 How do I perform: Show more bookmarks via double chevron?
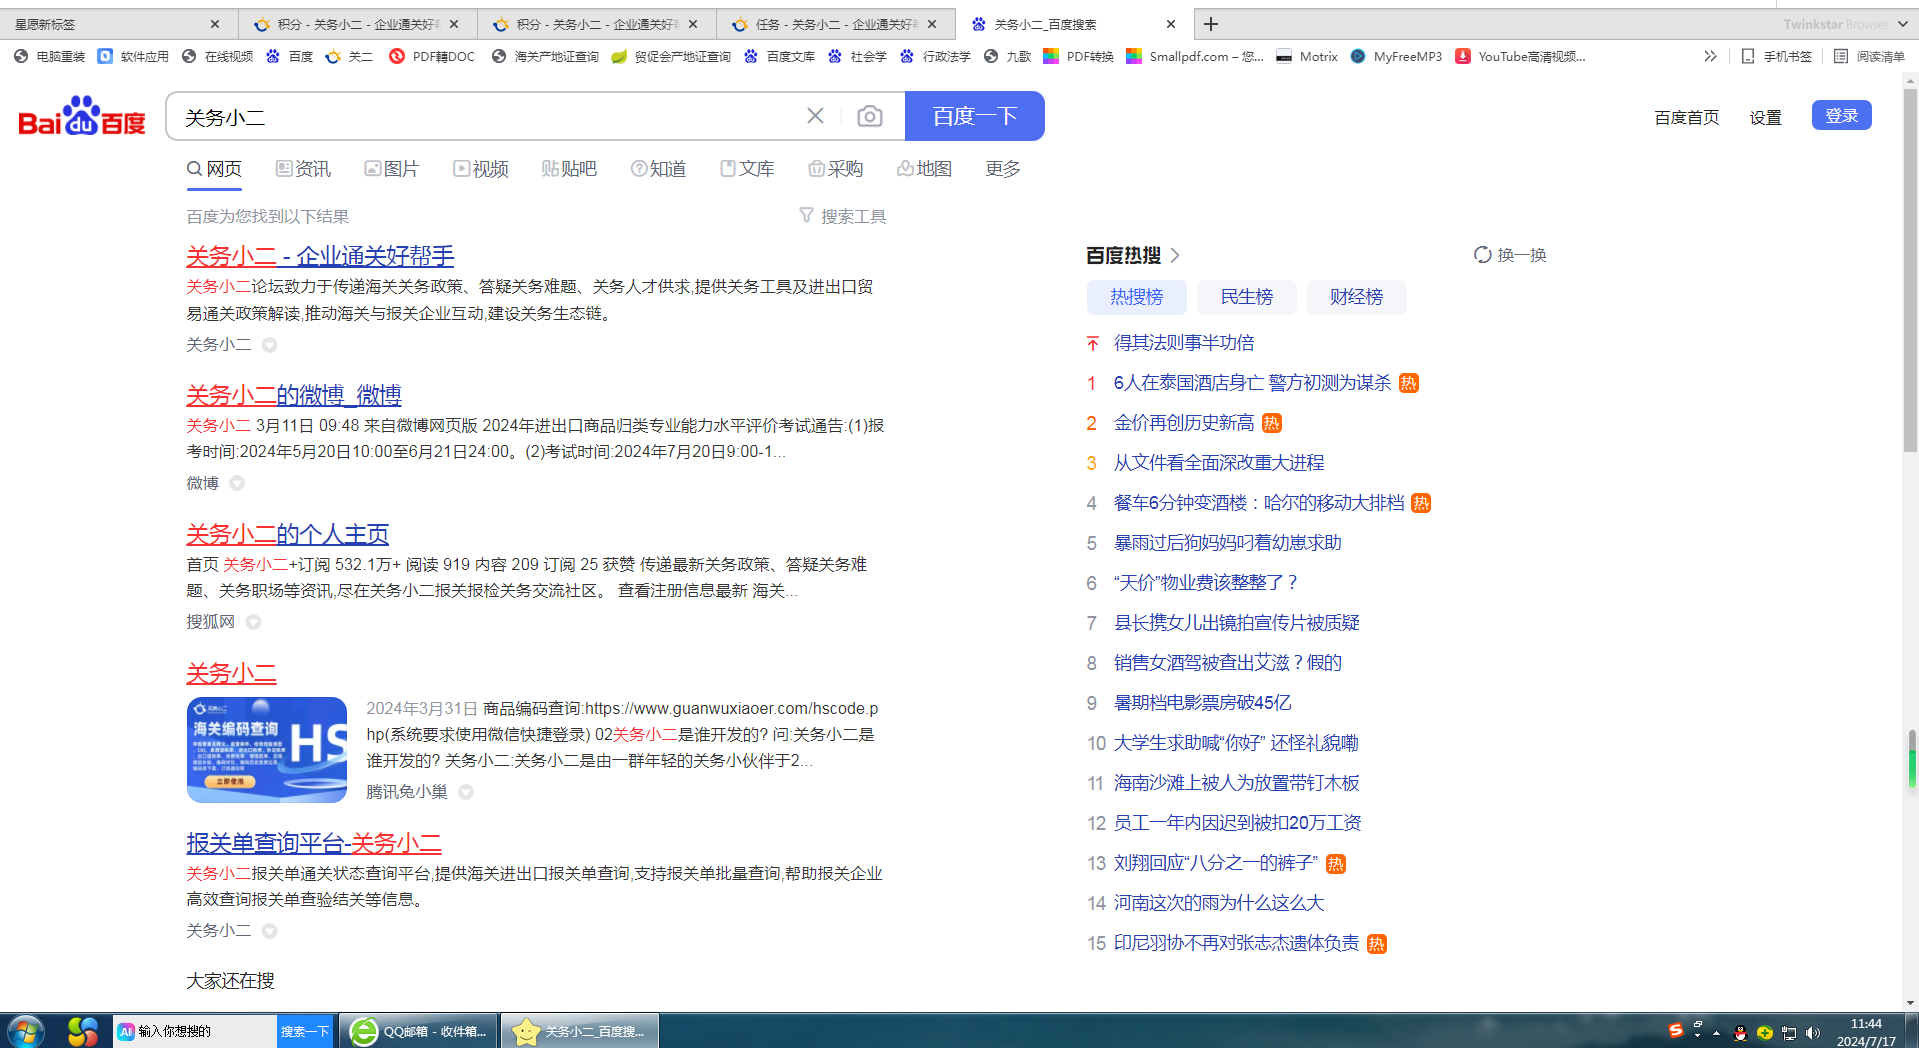tap(1710, 57)
